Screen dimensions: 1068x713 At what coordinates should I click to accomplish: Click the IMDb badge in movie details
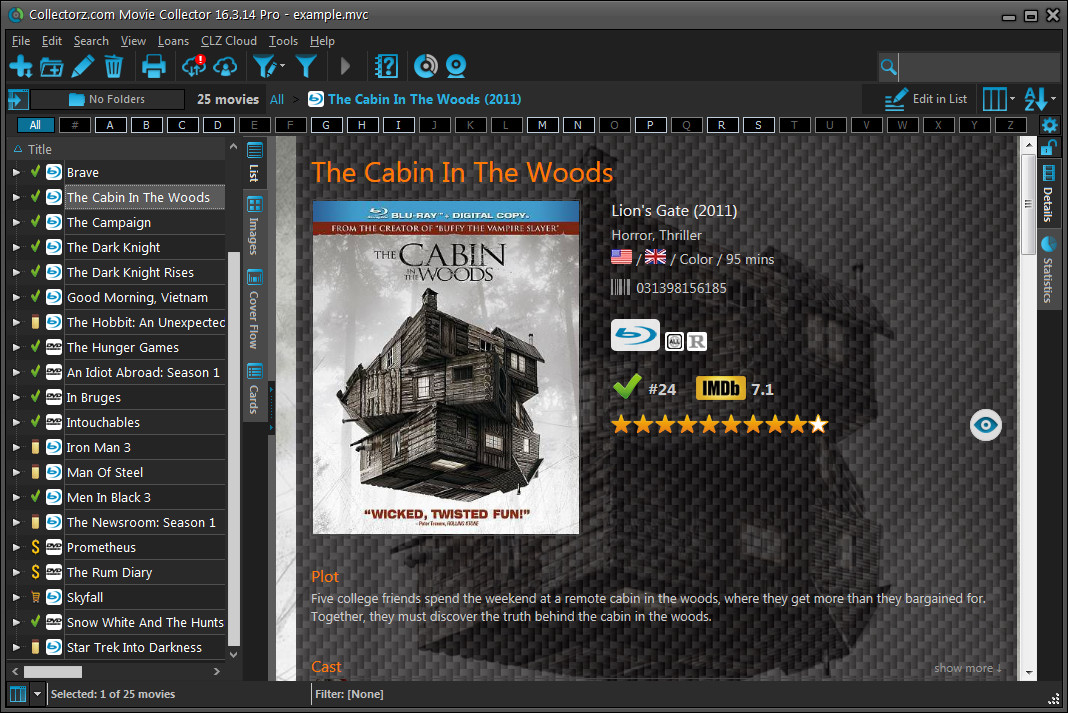pos(720,389)
